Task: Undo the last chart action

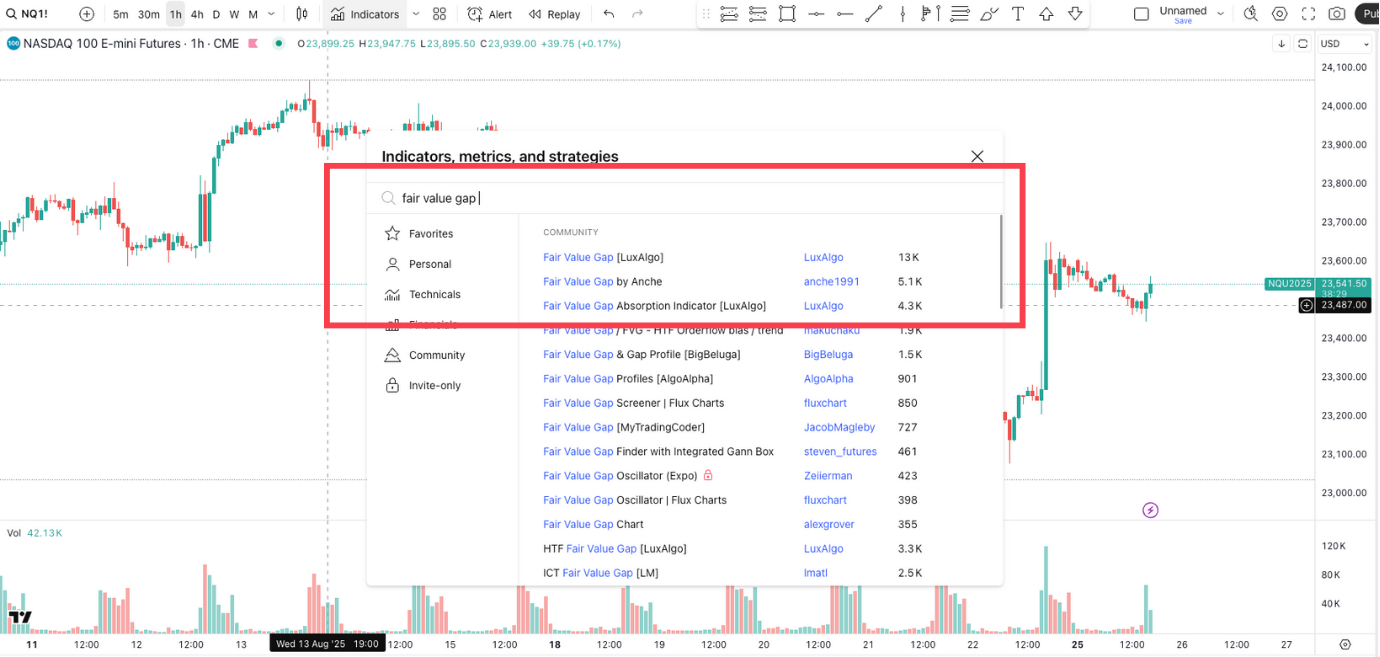Action: (609, 14)
